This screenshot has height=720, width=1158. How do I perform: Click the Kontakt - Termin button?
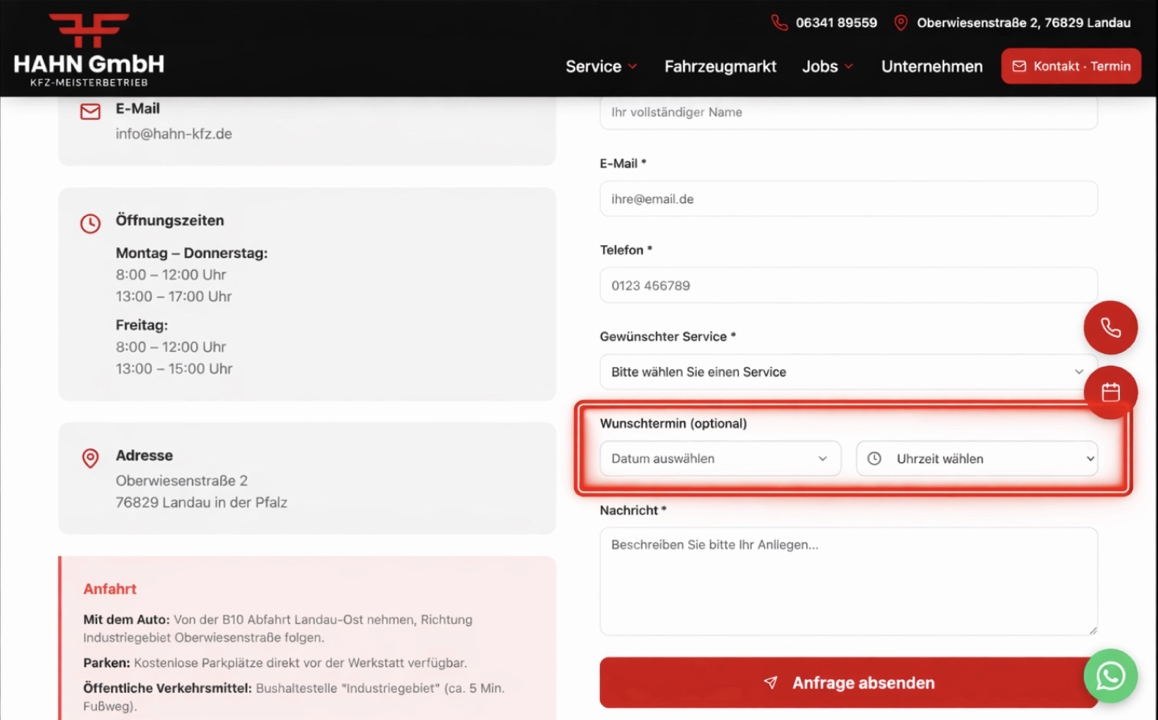click(1070, 66)
